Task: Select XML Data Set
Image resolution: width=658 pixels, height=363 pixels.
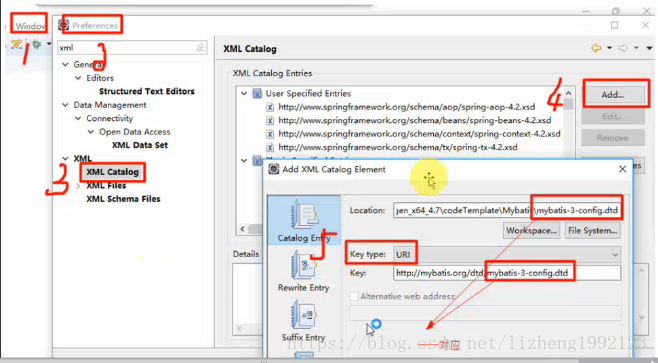Action: 140,145
